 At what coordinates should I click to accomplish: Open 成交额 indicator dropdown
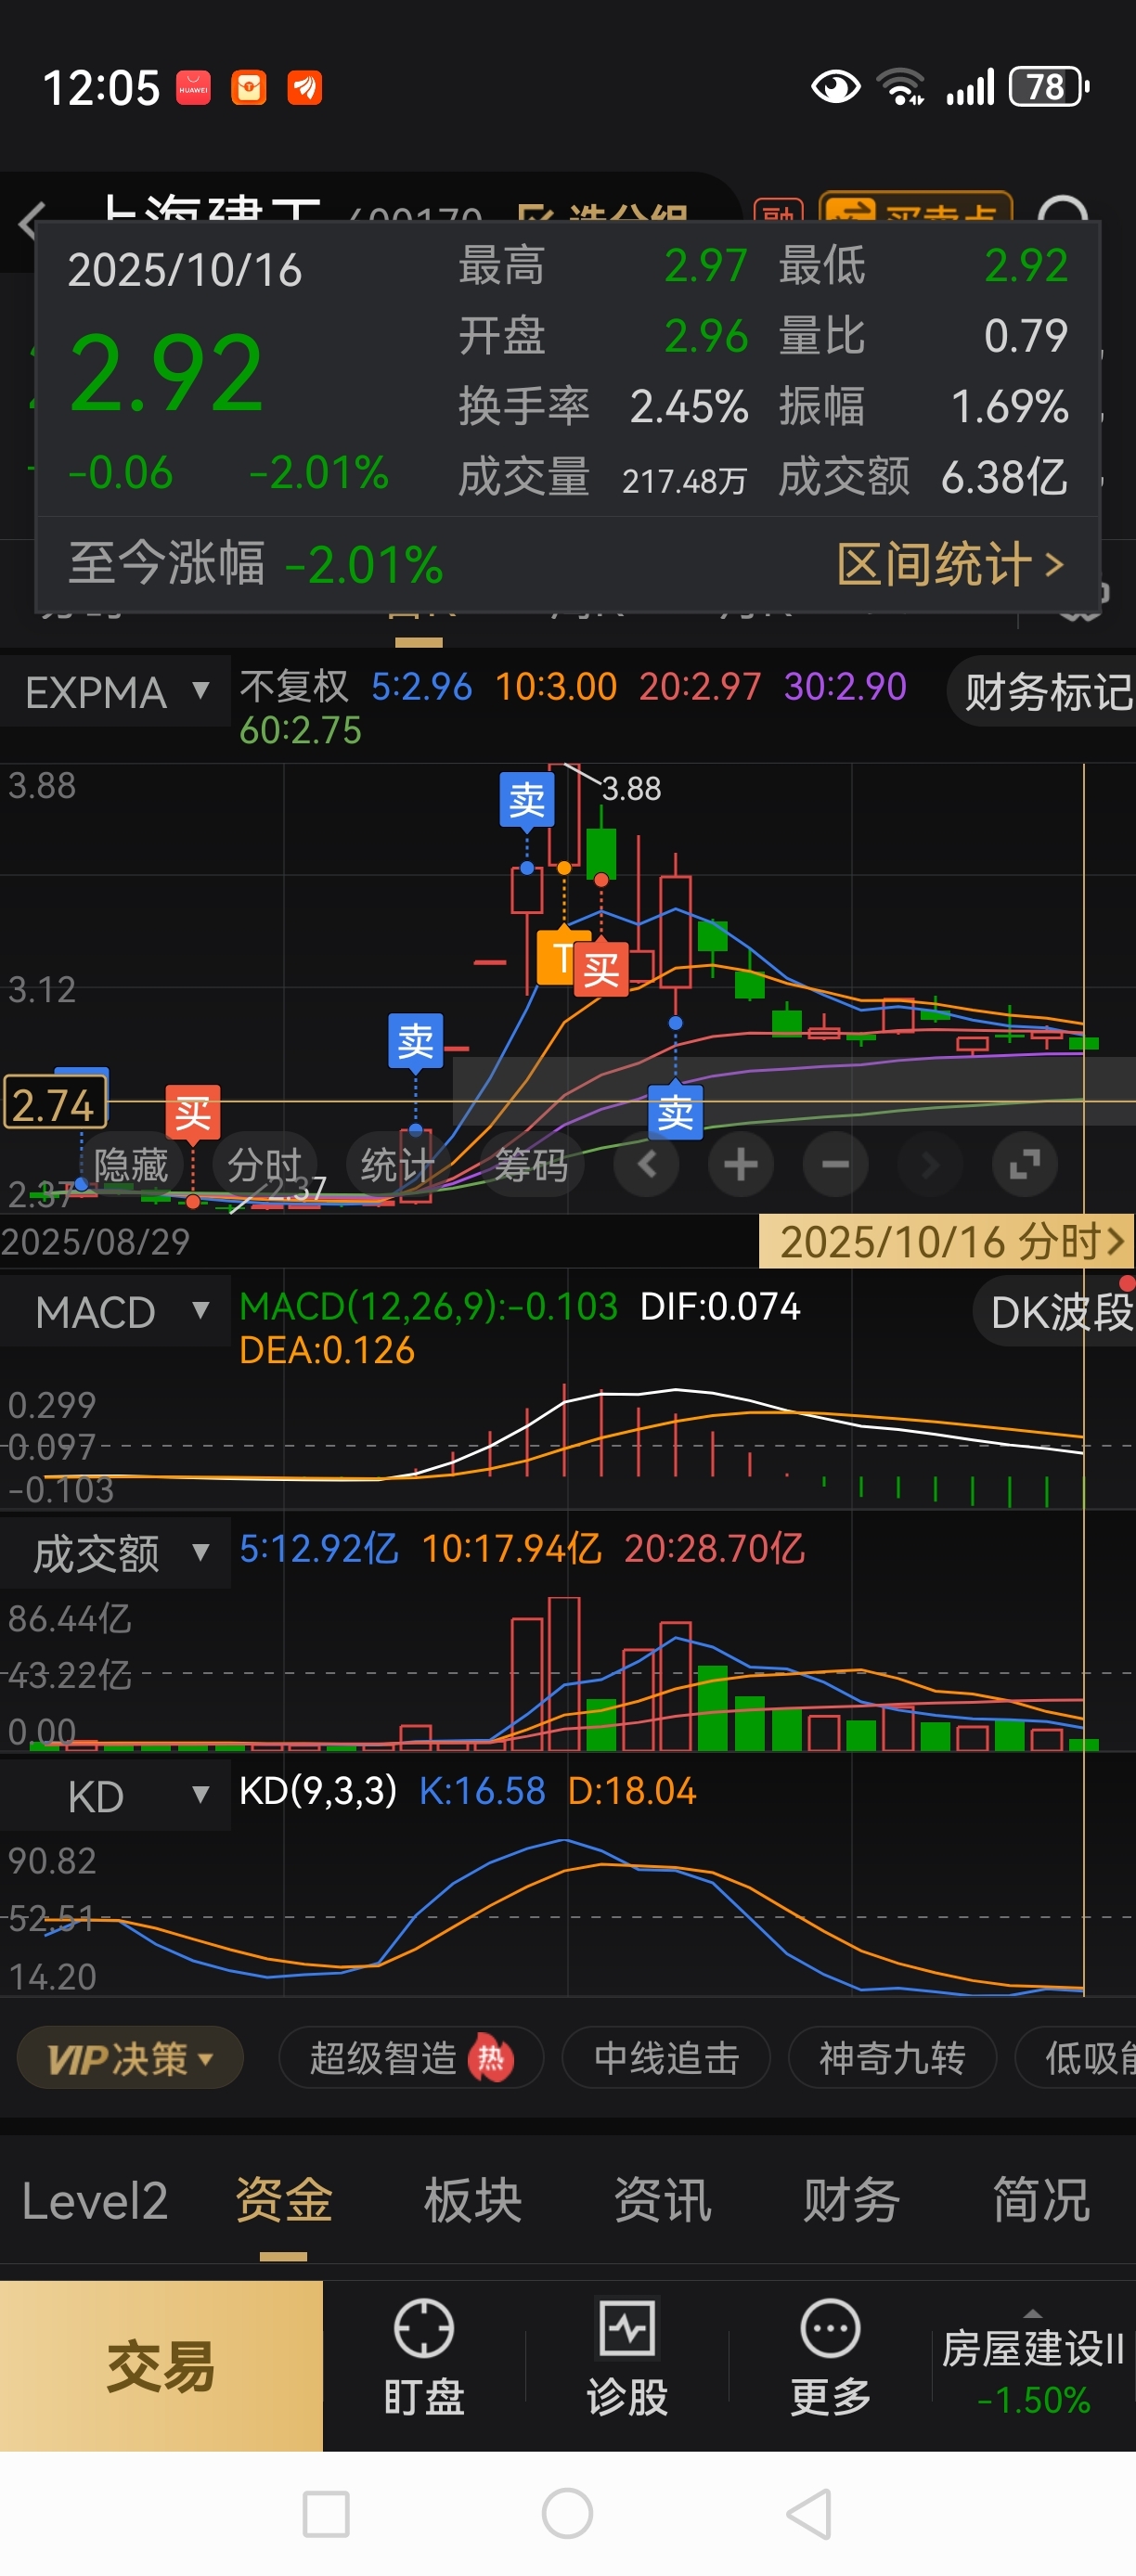point(115,1553)
